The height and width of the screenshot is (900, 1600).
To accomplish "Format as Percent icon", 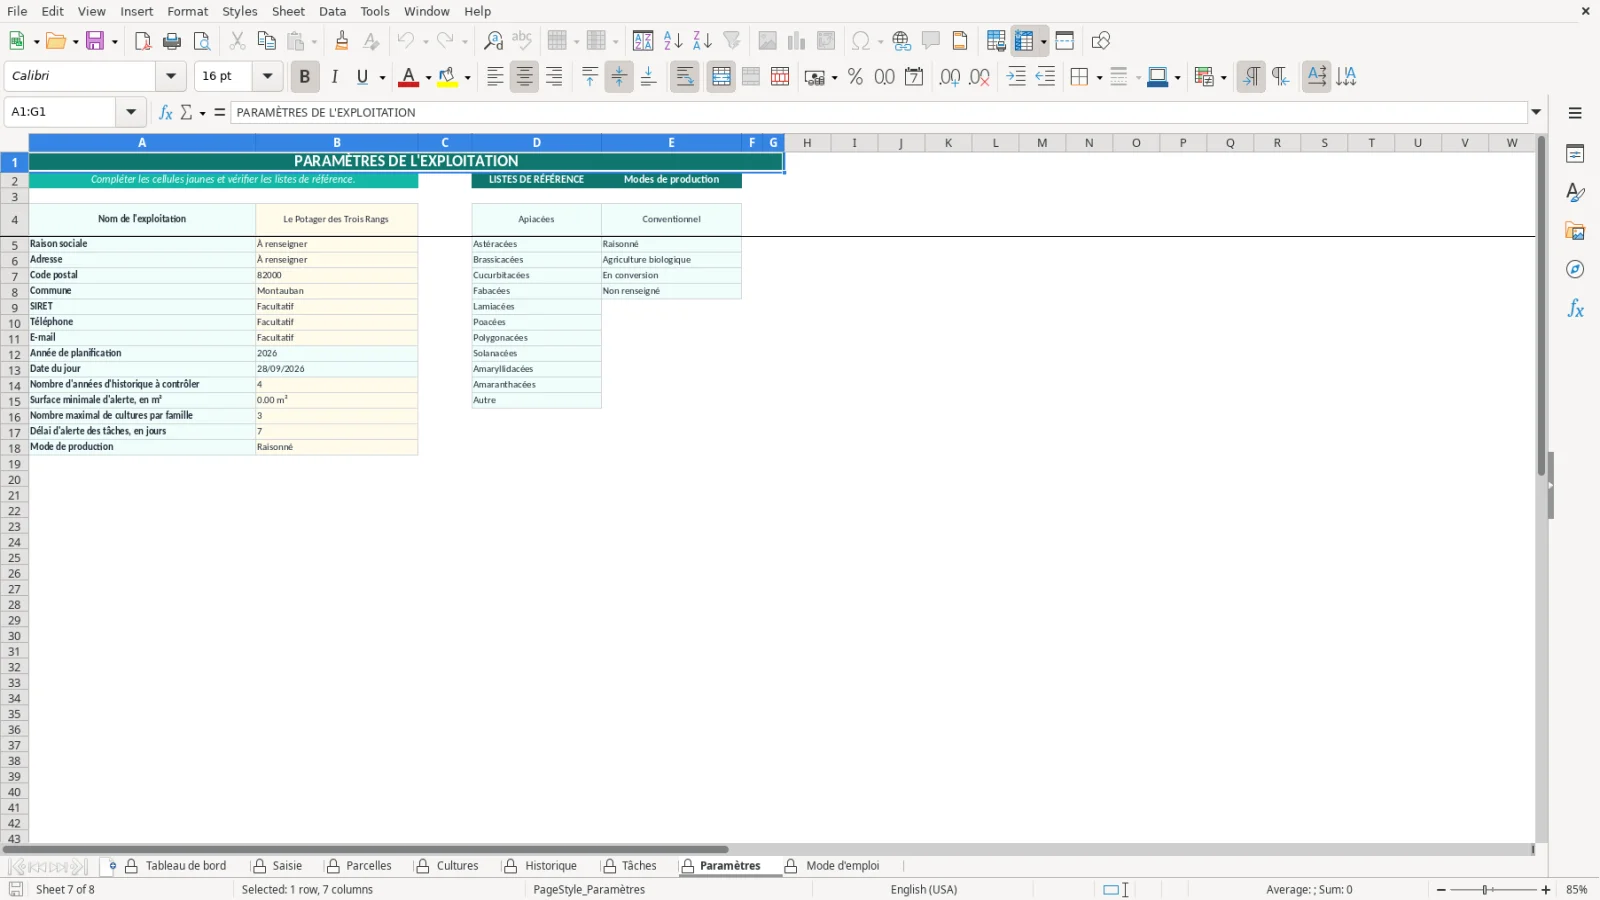I will tap(855, 77).
